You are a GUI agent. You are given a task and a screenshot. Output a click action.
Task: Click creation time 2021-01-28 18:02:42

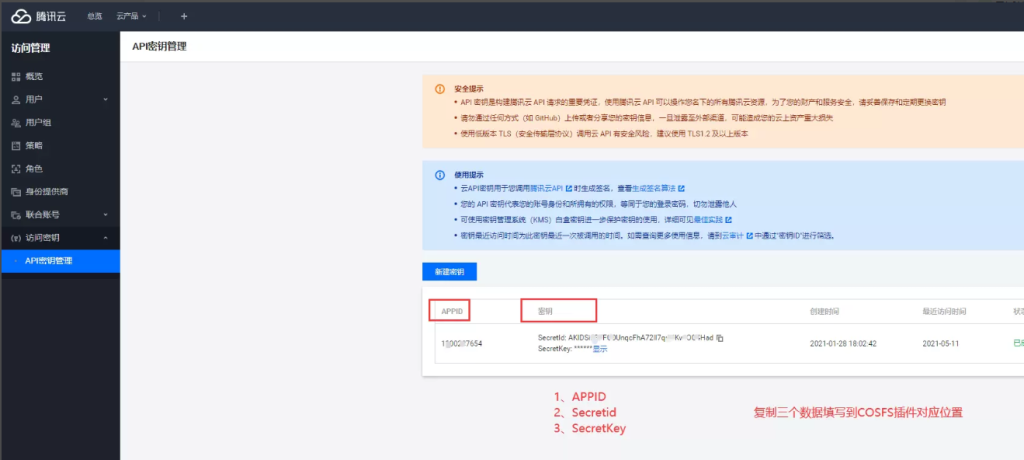[843, 343]
